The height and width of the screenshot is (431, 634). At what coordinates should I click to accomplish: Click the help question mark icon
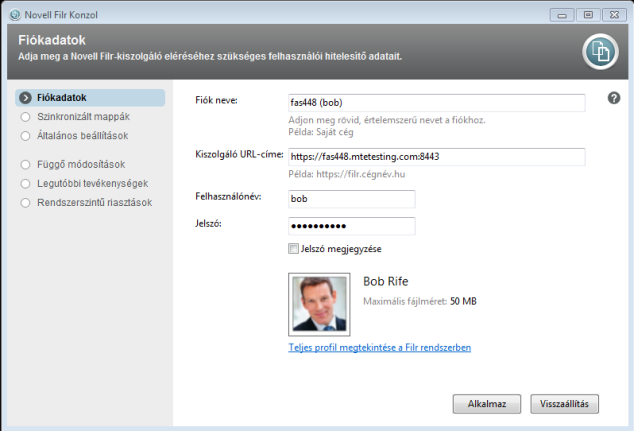[x=614, y=98]
